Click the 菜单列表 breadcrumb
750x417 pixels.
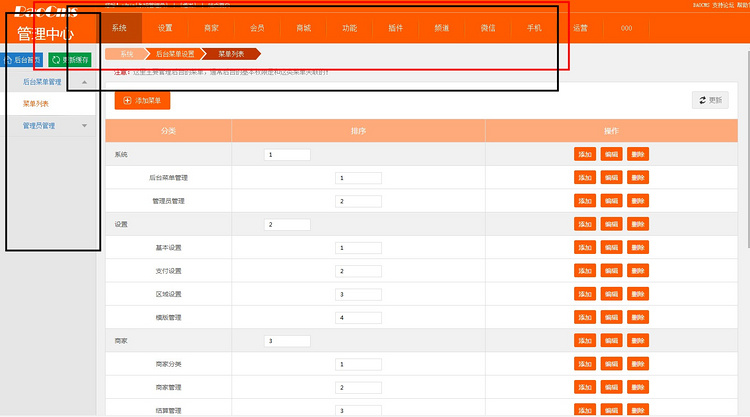(232, 54)
